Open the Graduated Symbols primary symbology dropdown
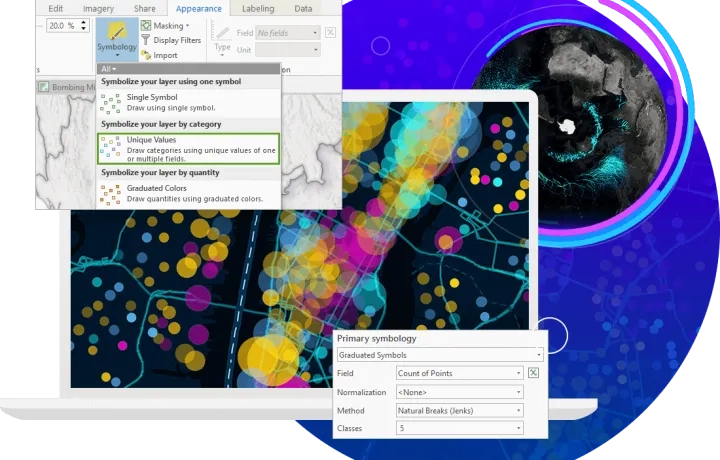Screen dimensions: 720x460 (440, 355)
